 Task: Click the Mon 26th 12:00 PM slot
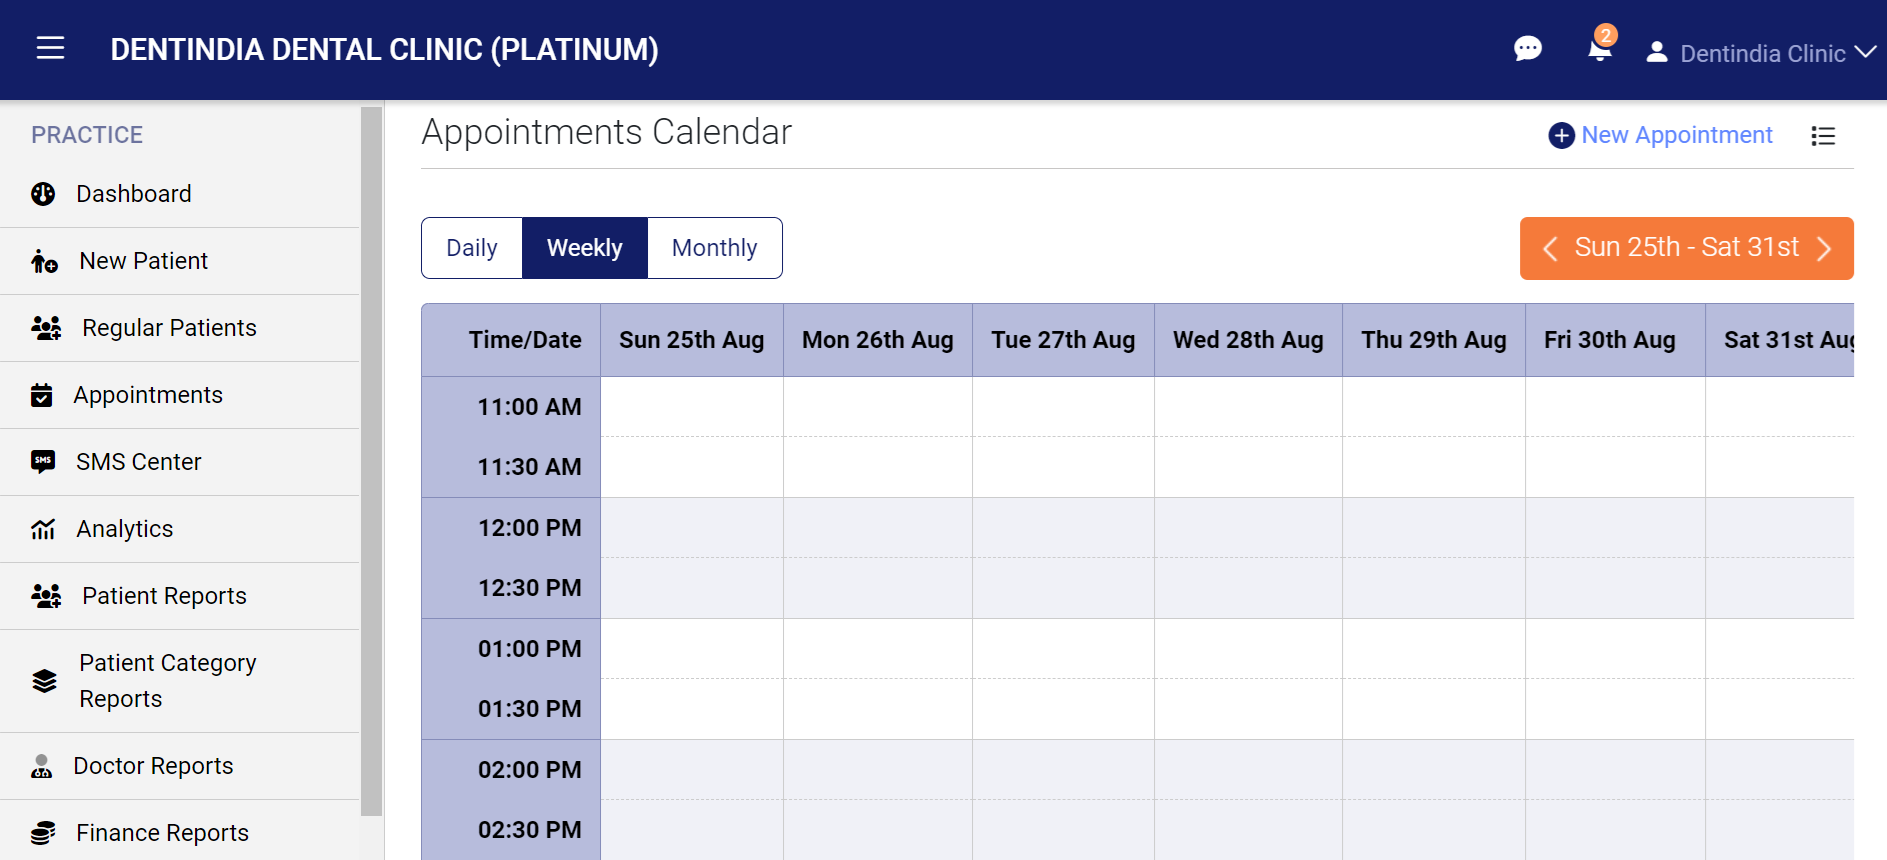877,528
